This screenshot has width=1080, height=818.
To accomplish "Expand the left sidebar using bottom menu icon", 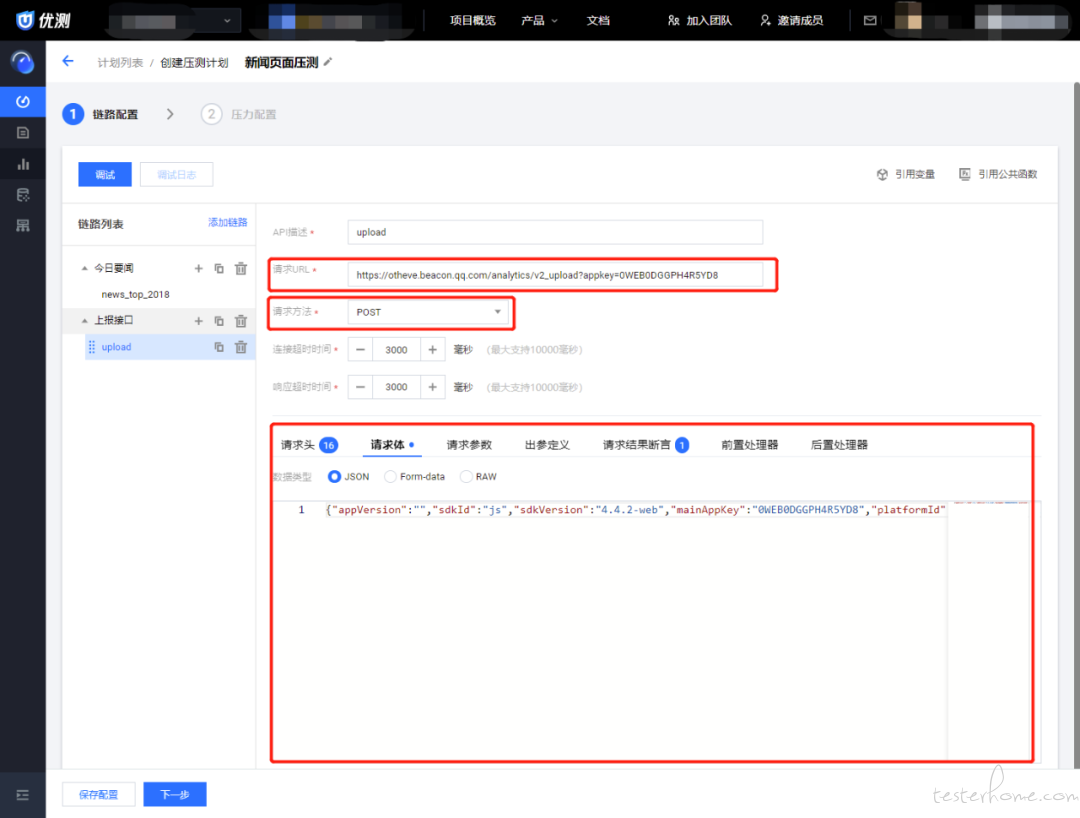I will pyautogui.click(x=22, y=795).
